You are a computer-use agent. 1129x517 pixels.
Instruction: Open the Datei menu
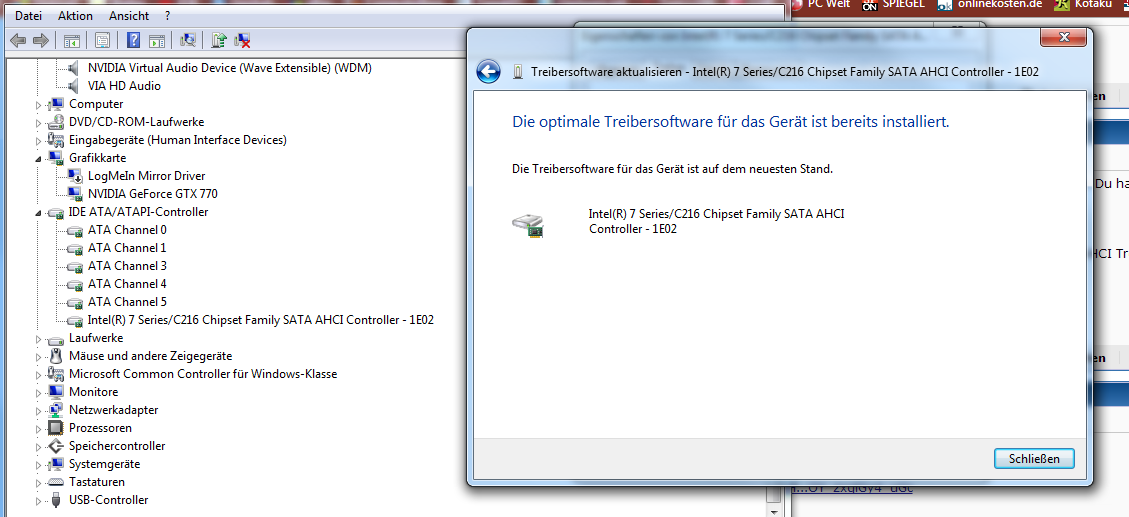[28, 15]
